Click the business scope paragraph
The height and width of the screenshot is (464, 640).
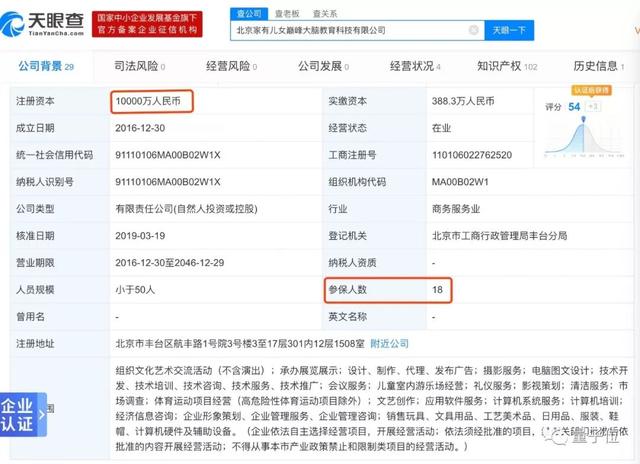(x=371, y=408)
